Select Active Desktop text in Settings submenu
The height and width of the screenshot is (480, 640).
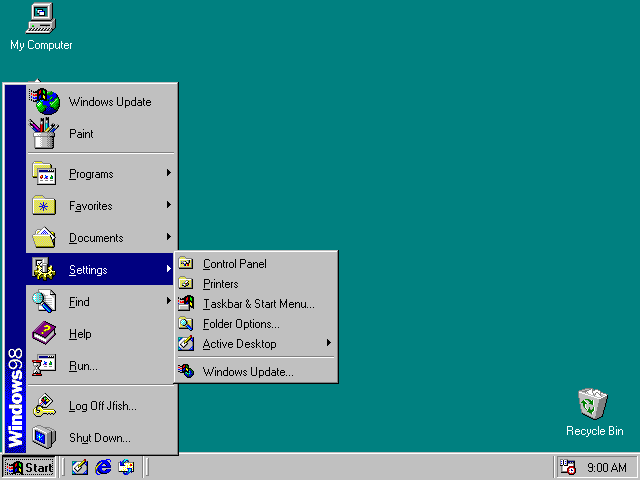click(x=240, y=344)
